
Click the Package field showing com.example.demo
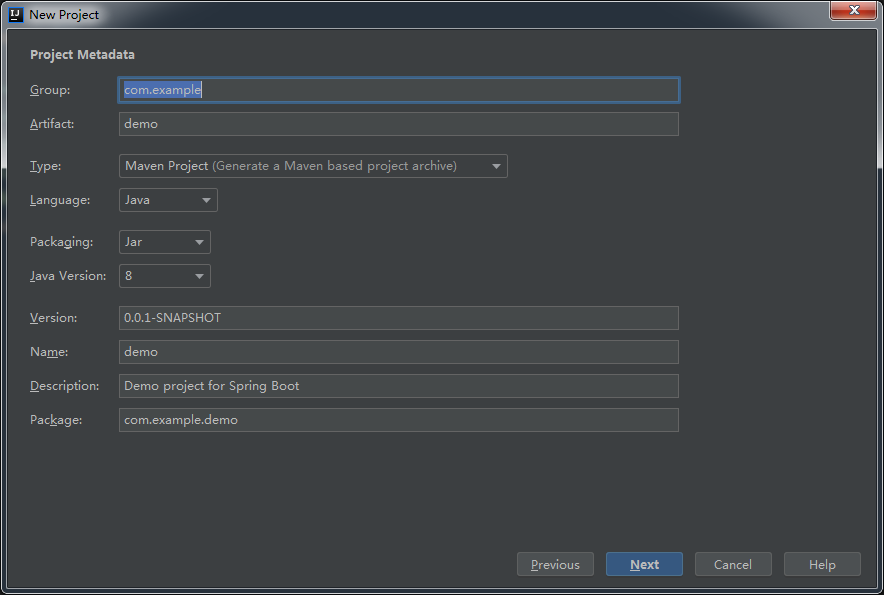pos(400,419)
